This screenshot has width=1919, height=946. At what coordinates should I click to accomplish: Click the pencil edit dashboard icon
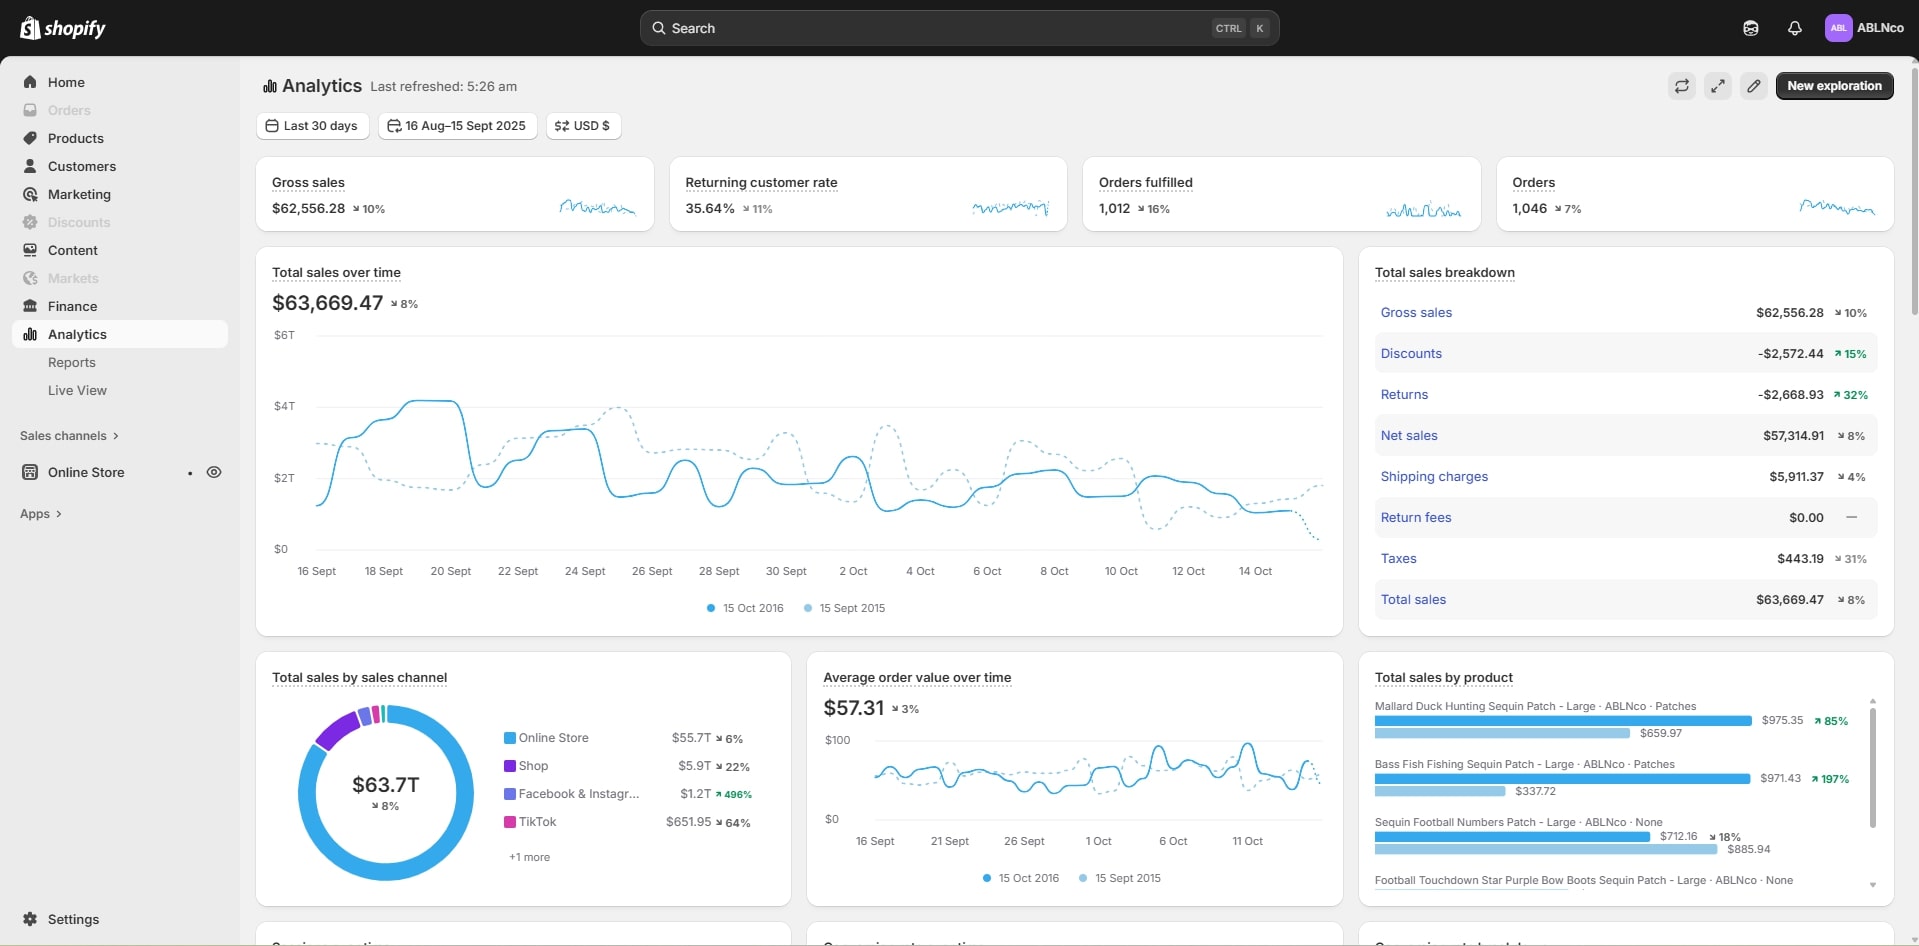point(1754,86)
